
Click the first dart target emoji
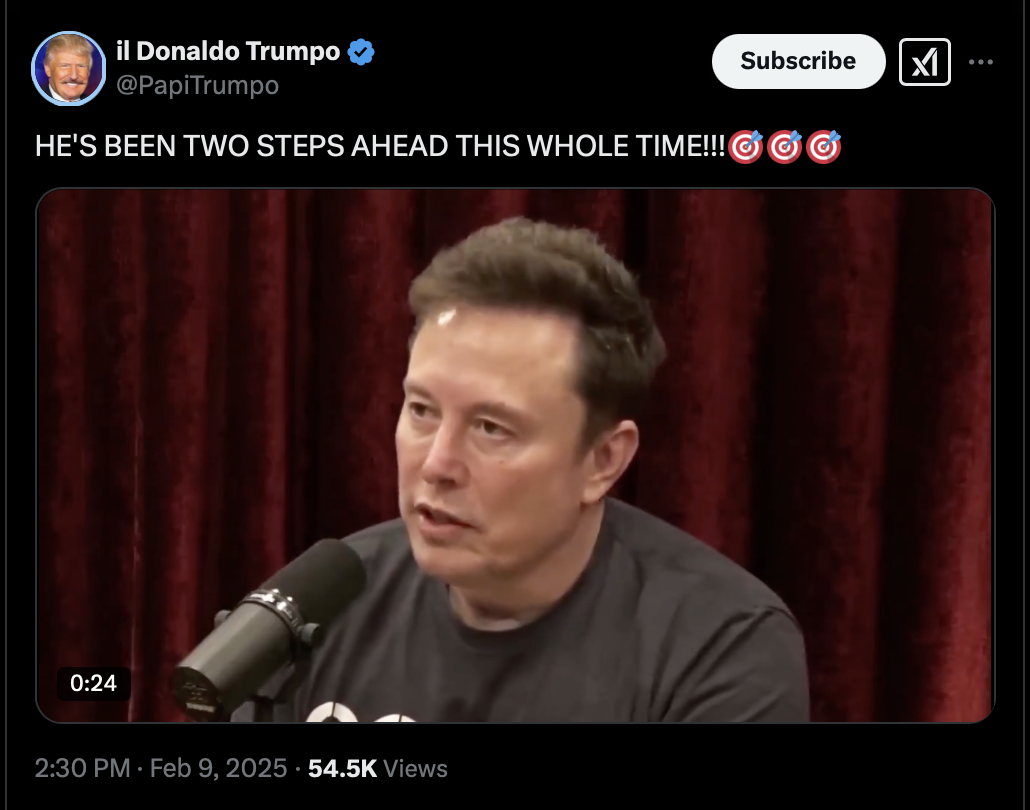click(746, 146)
